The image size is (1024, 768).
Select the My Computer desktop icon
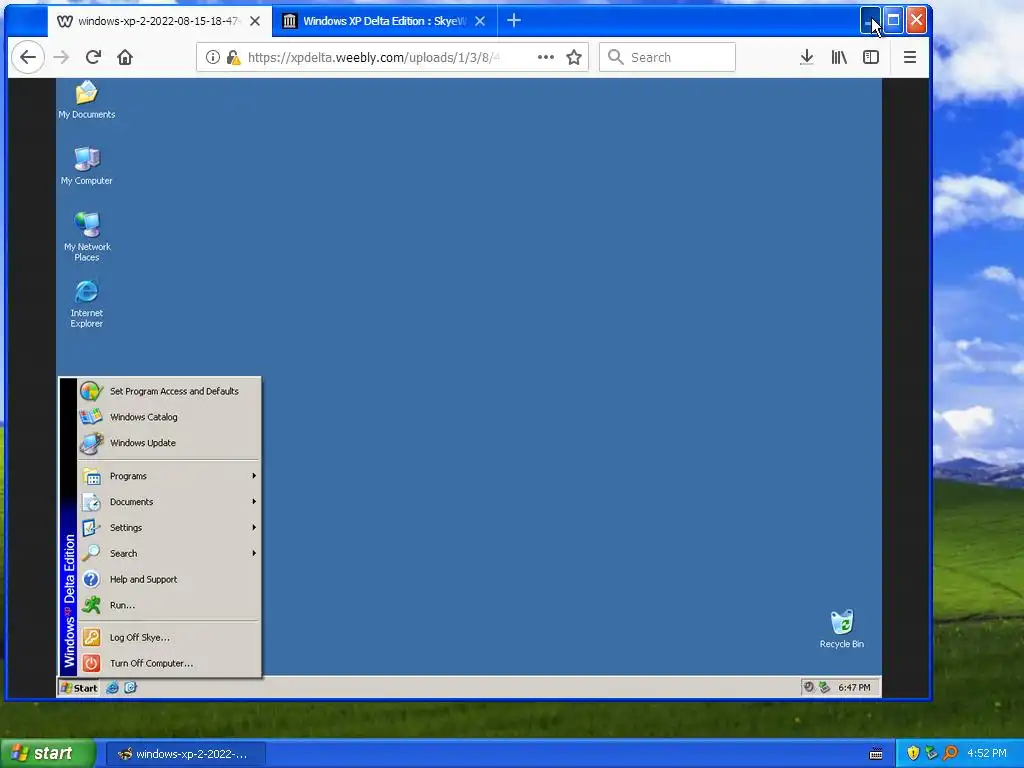click(x=86, y=166)
